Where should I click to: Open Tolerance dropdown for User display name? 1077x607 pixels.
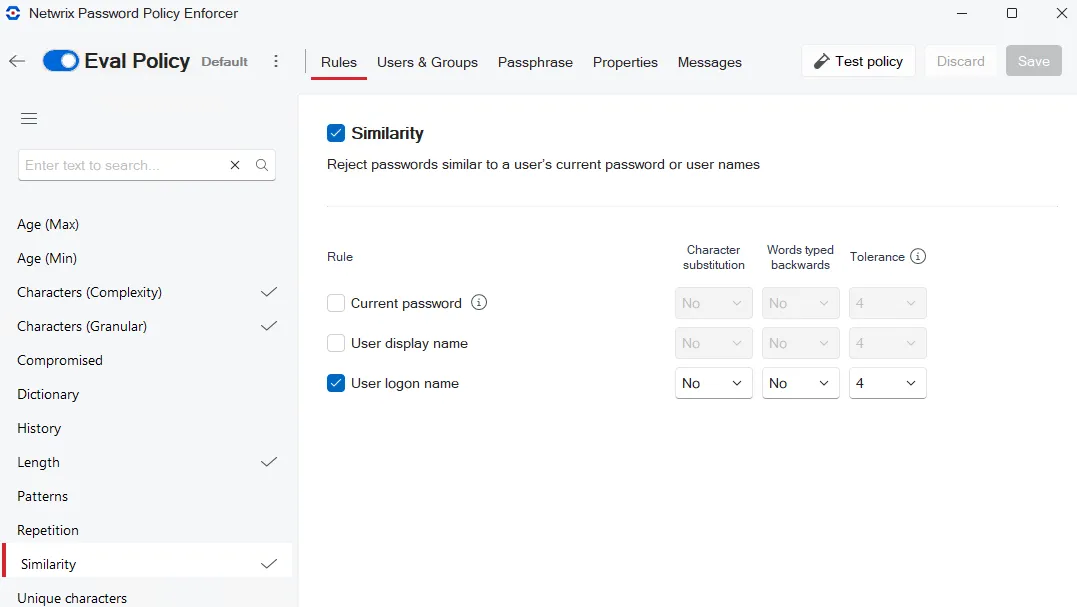coord(887,343)
